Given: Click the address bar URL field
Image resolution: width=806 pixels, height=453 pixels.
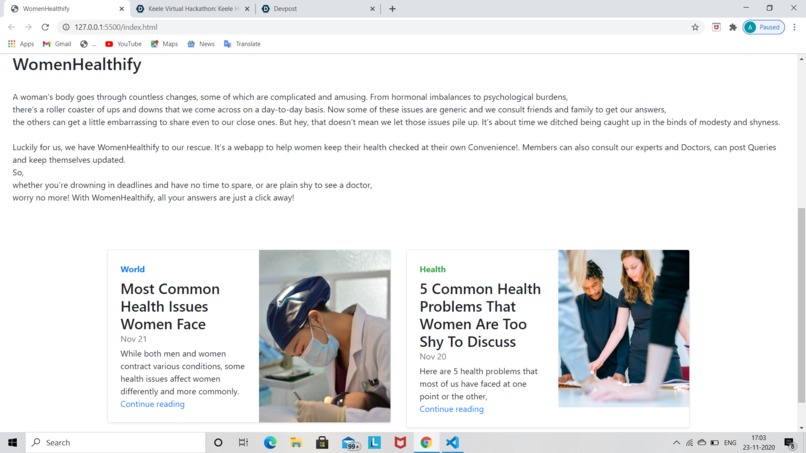Looking at the screenshot, I should [380, 27].
